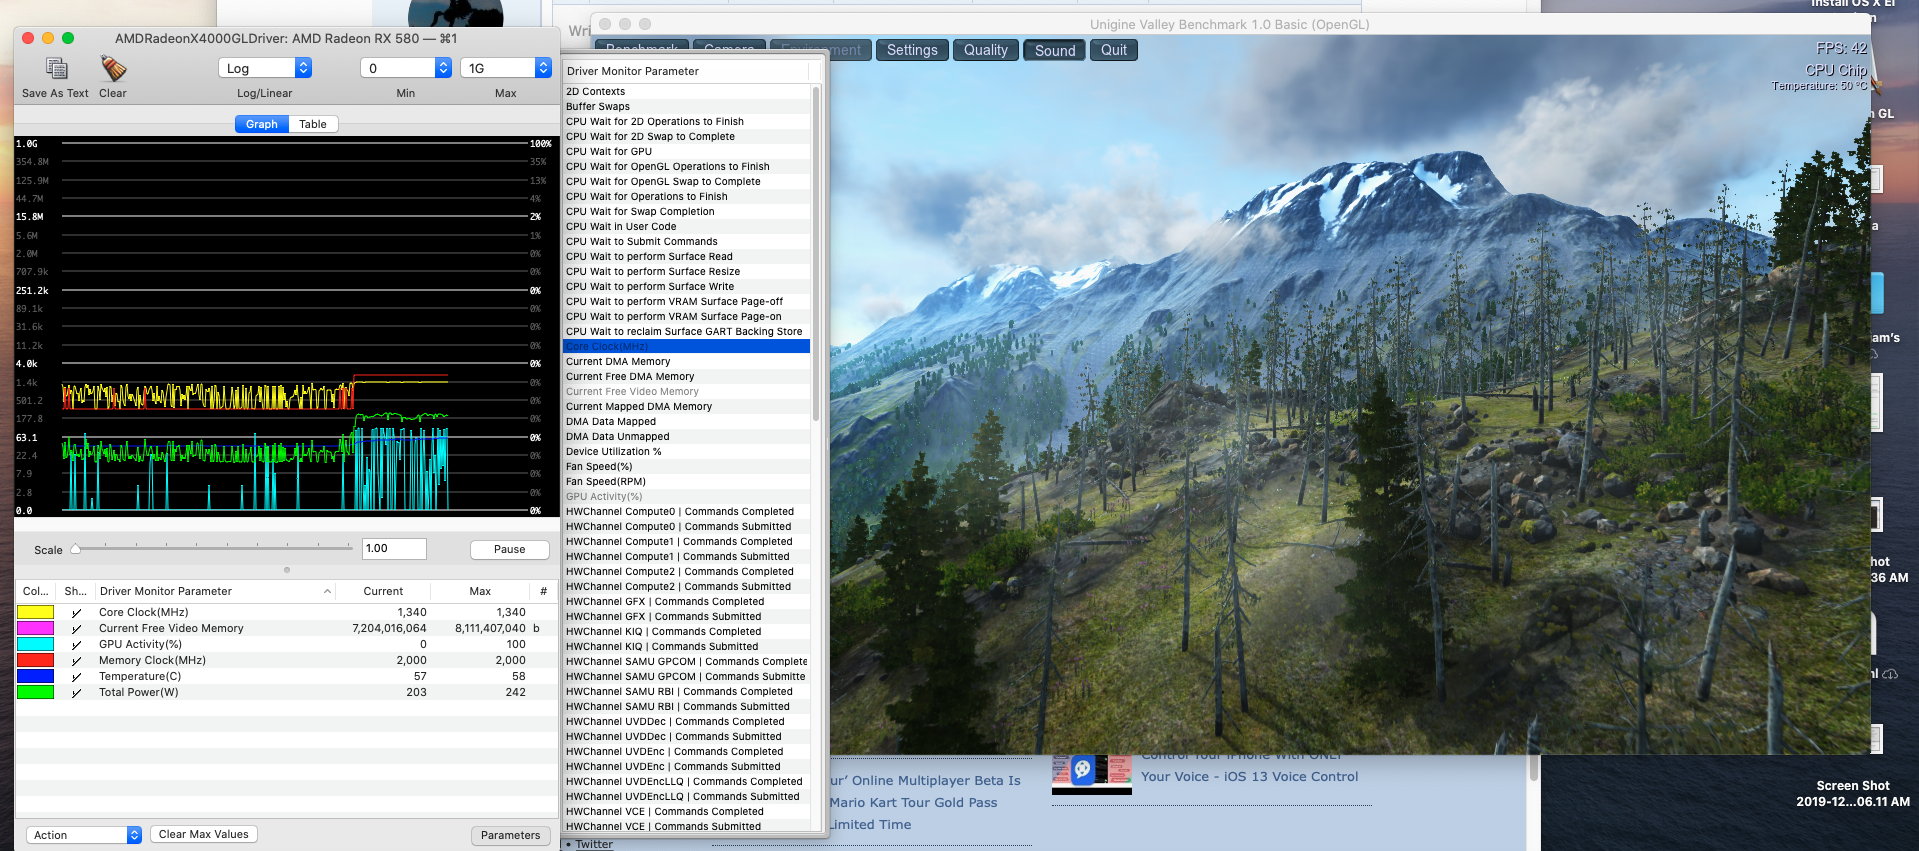Open the Log/Linear scale dropdown
The image size is (1919, 851).
(x=265, y=68)
